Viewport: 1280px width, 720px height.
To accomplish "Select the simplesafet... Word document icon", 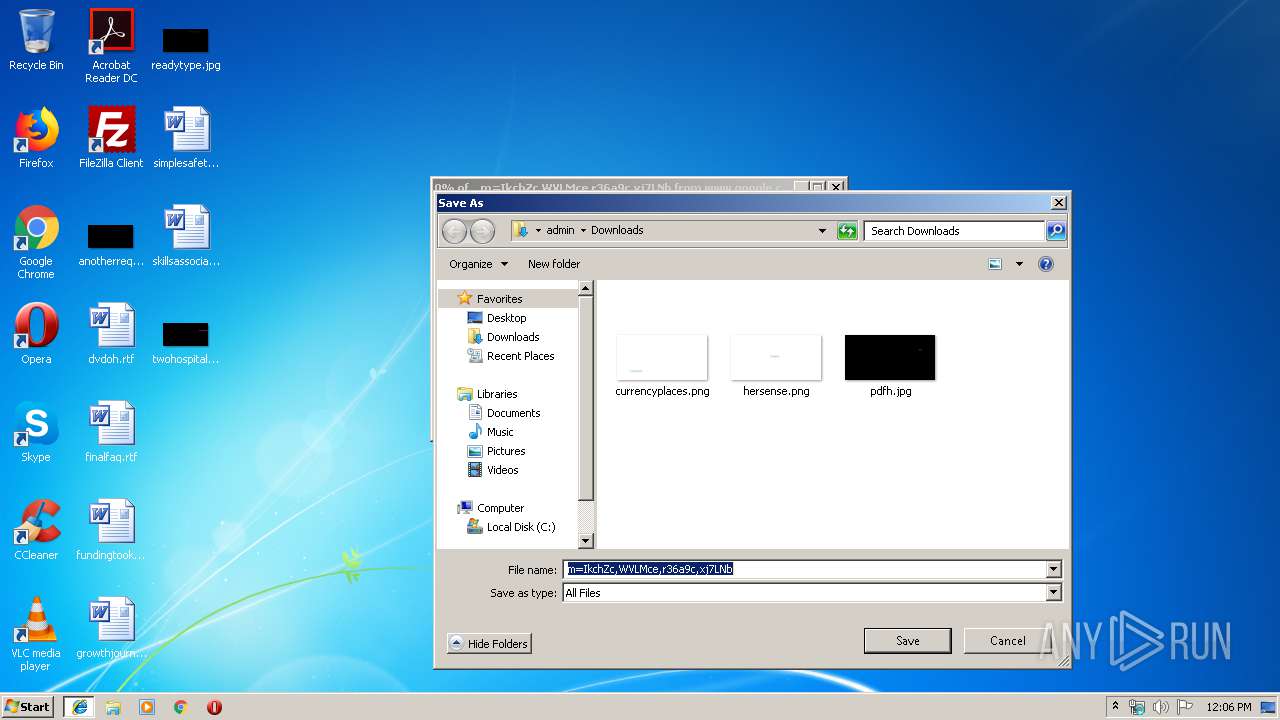I will [x=186, y=138].
